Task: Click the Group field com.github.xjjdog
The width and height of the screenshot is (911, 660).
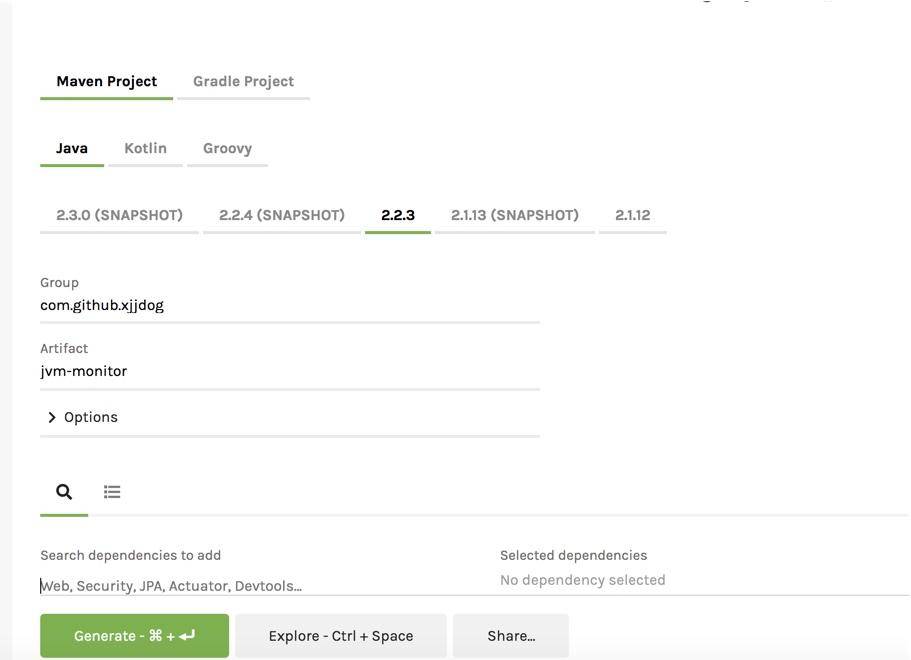Action: [289, 306]
